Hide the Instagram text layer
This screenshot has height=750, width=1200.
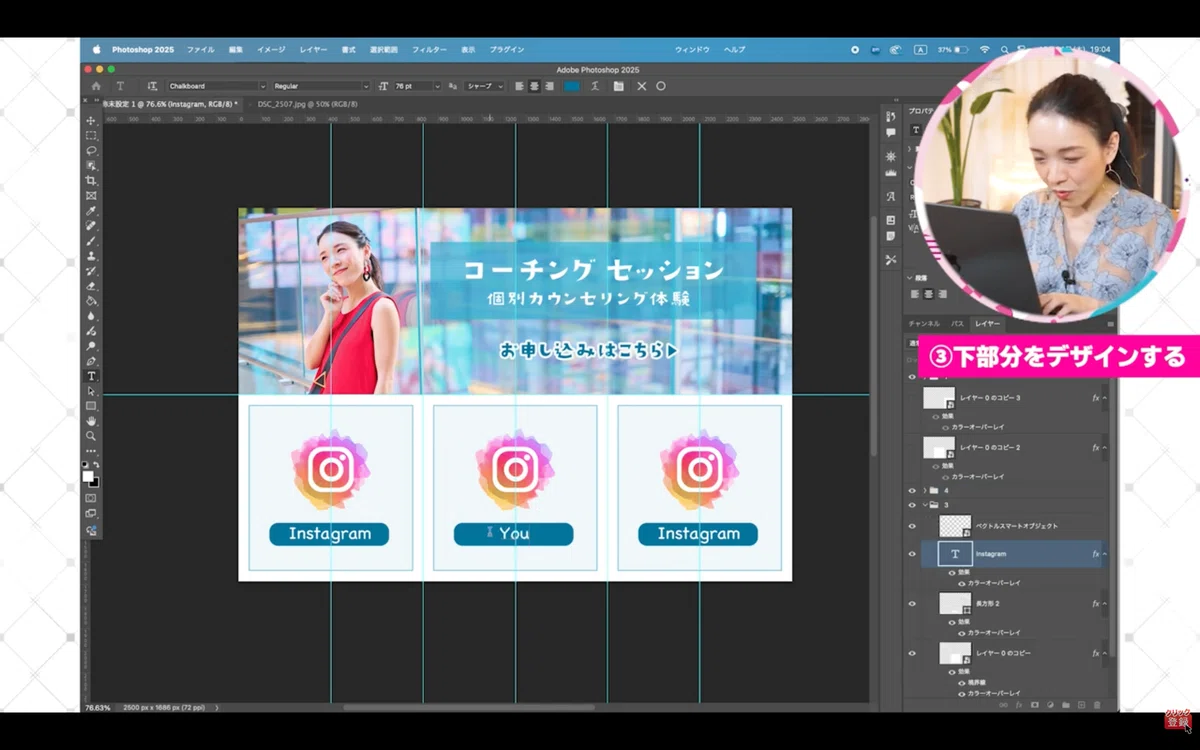coord(911,554)
